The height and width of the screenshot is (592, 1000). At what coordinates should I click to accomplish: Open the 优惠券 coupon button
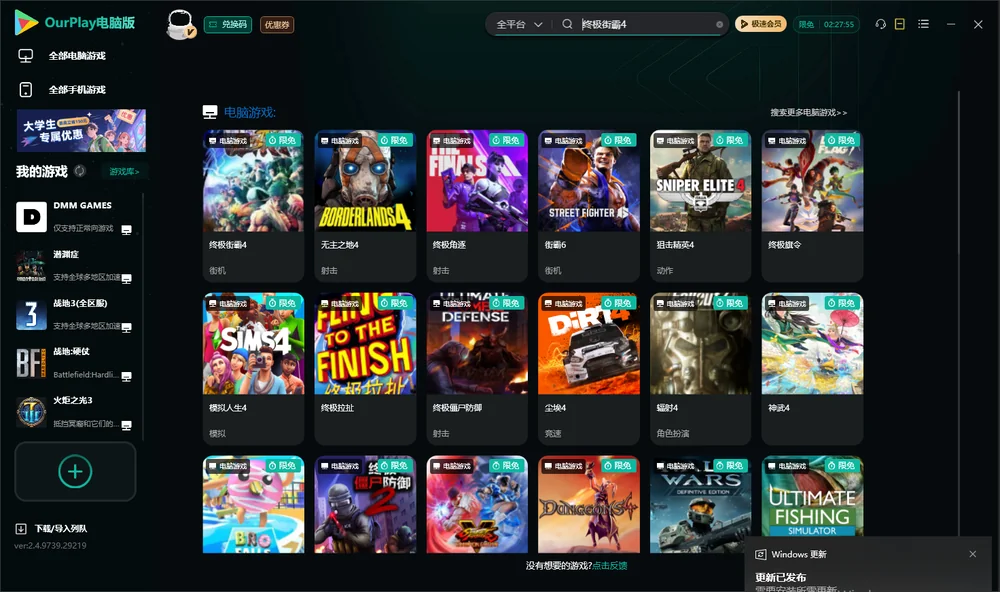coord(277,24)
